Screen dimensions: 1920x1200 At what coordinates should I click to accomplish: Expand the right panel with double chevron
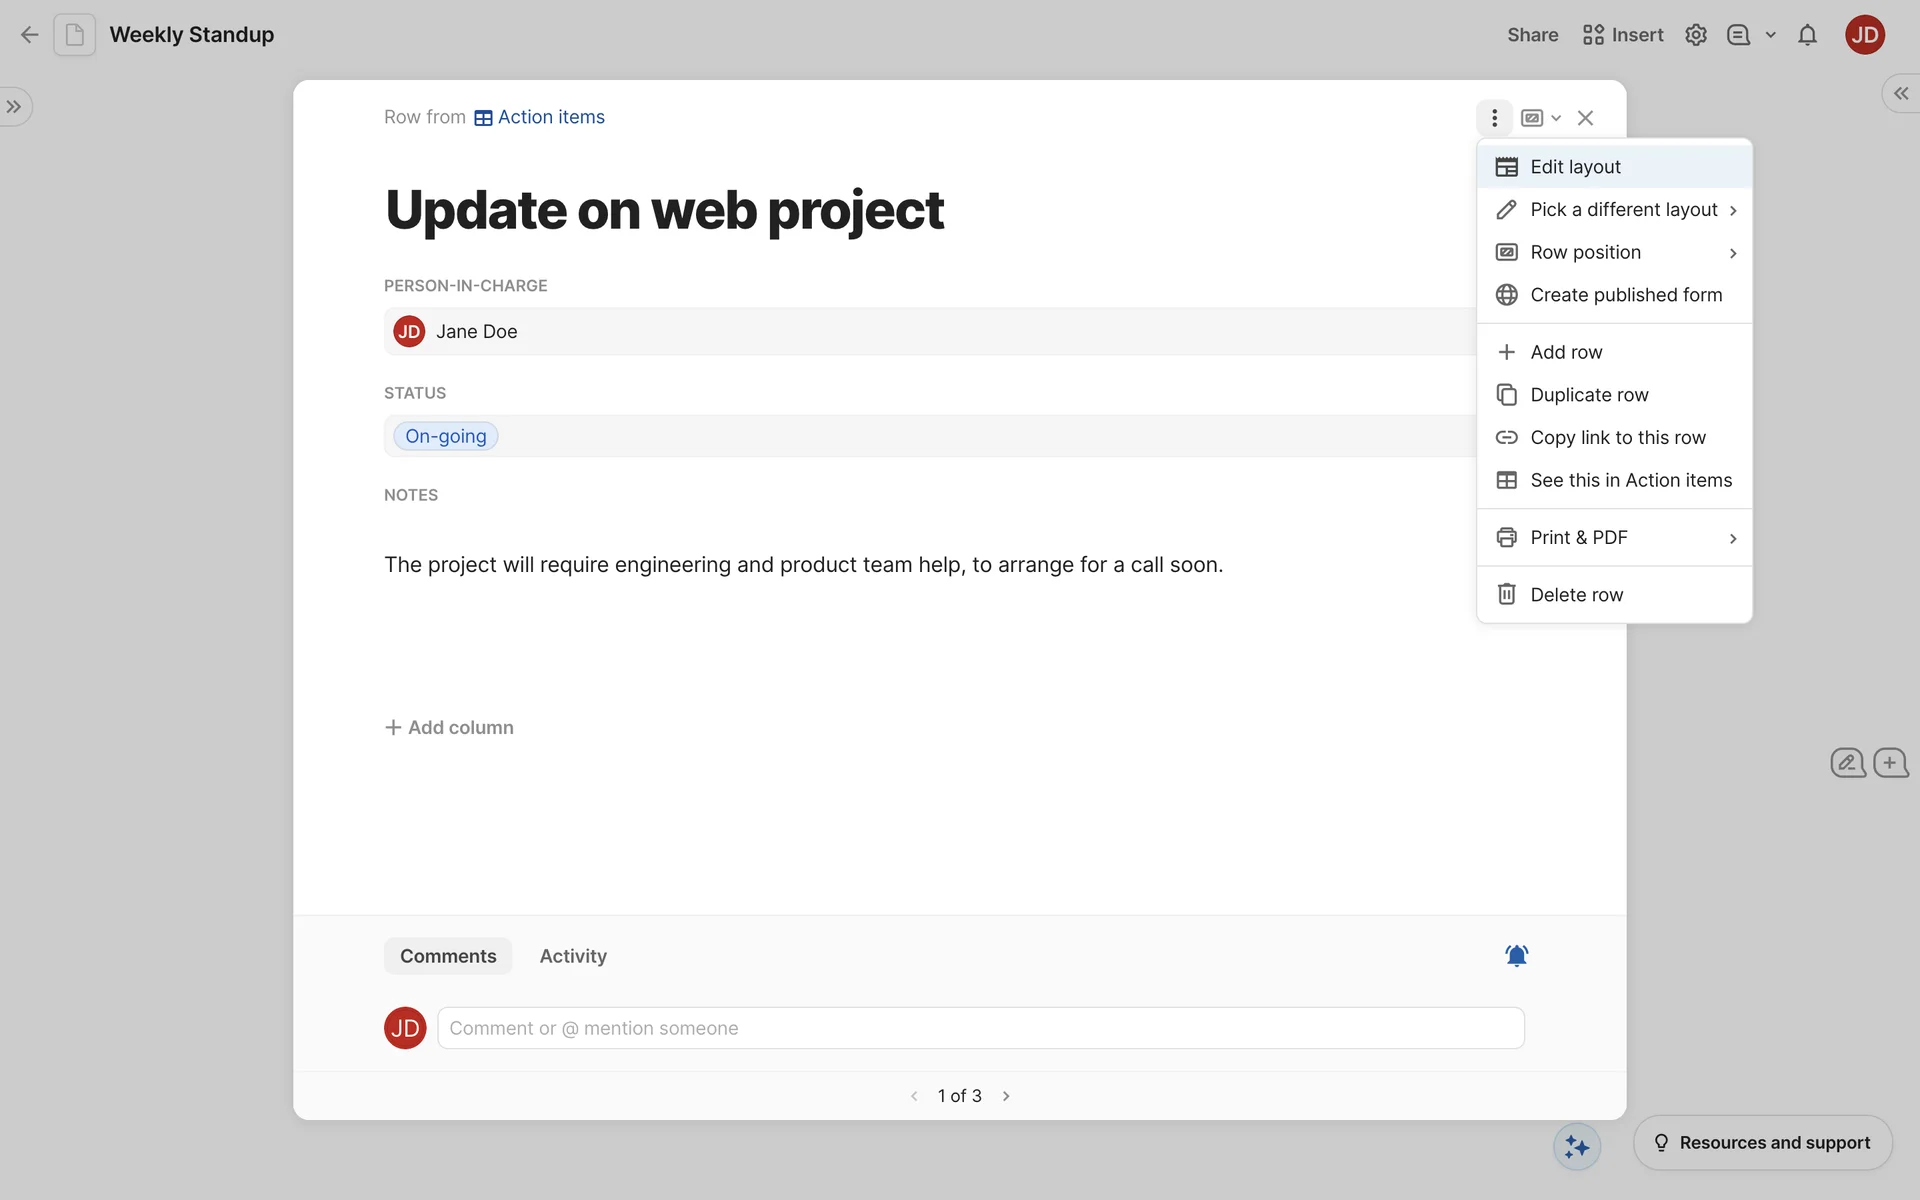coord(1900,93)
